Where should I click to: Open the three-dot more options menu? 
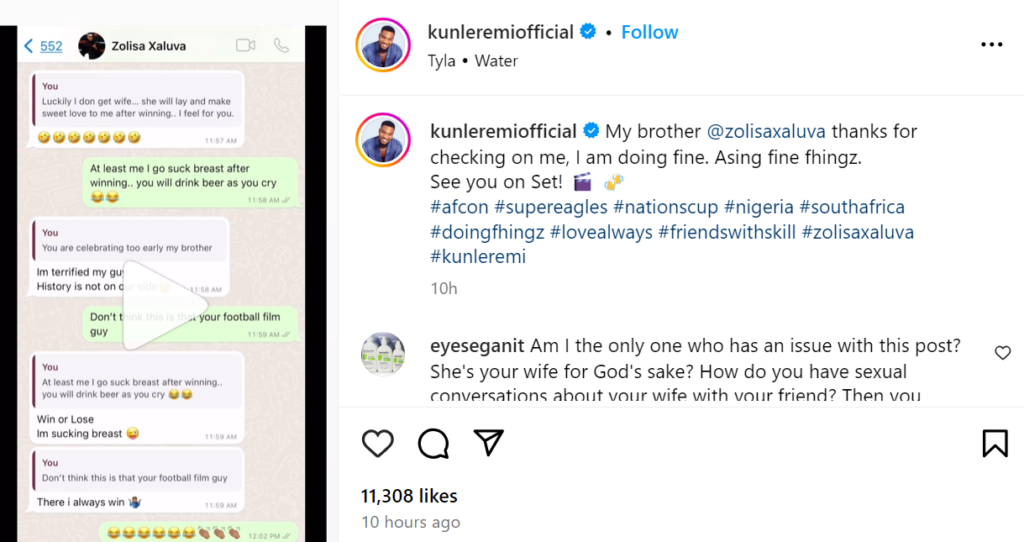[x=991, y=45]
